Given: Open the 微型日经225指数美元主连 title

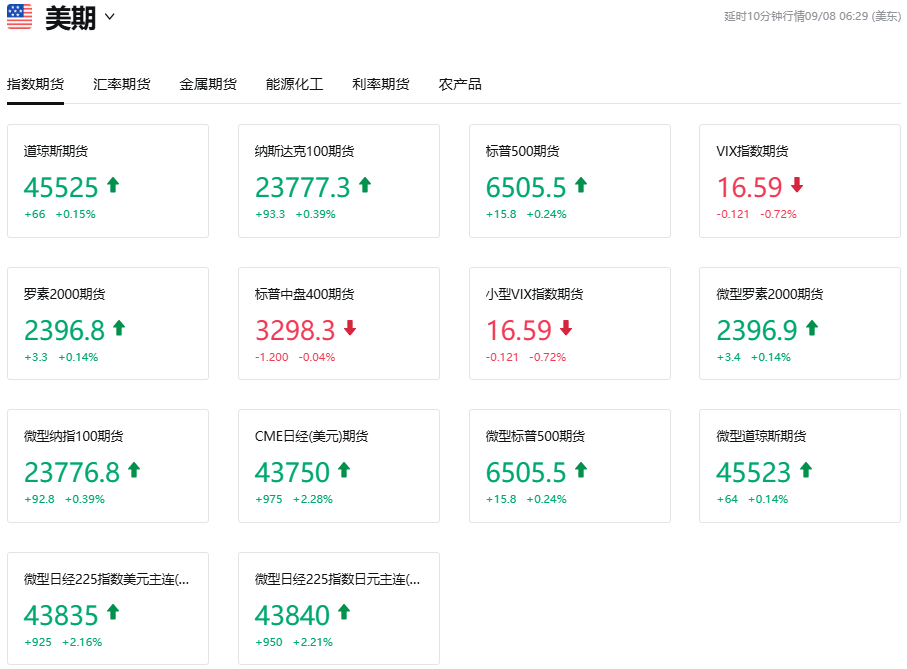Looking at the screenshot, I should [x=106, y=579].
